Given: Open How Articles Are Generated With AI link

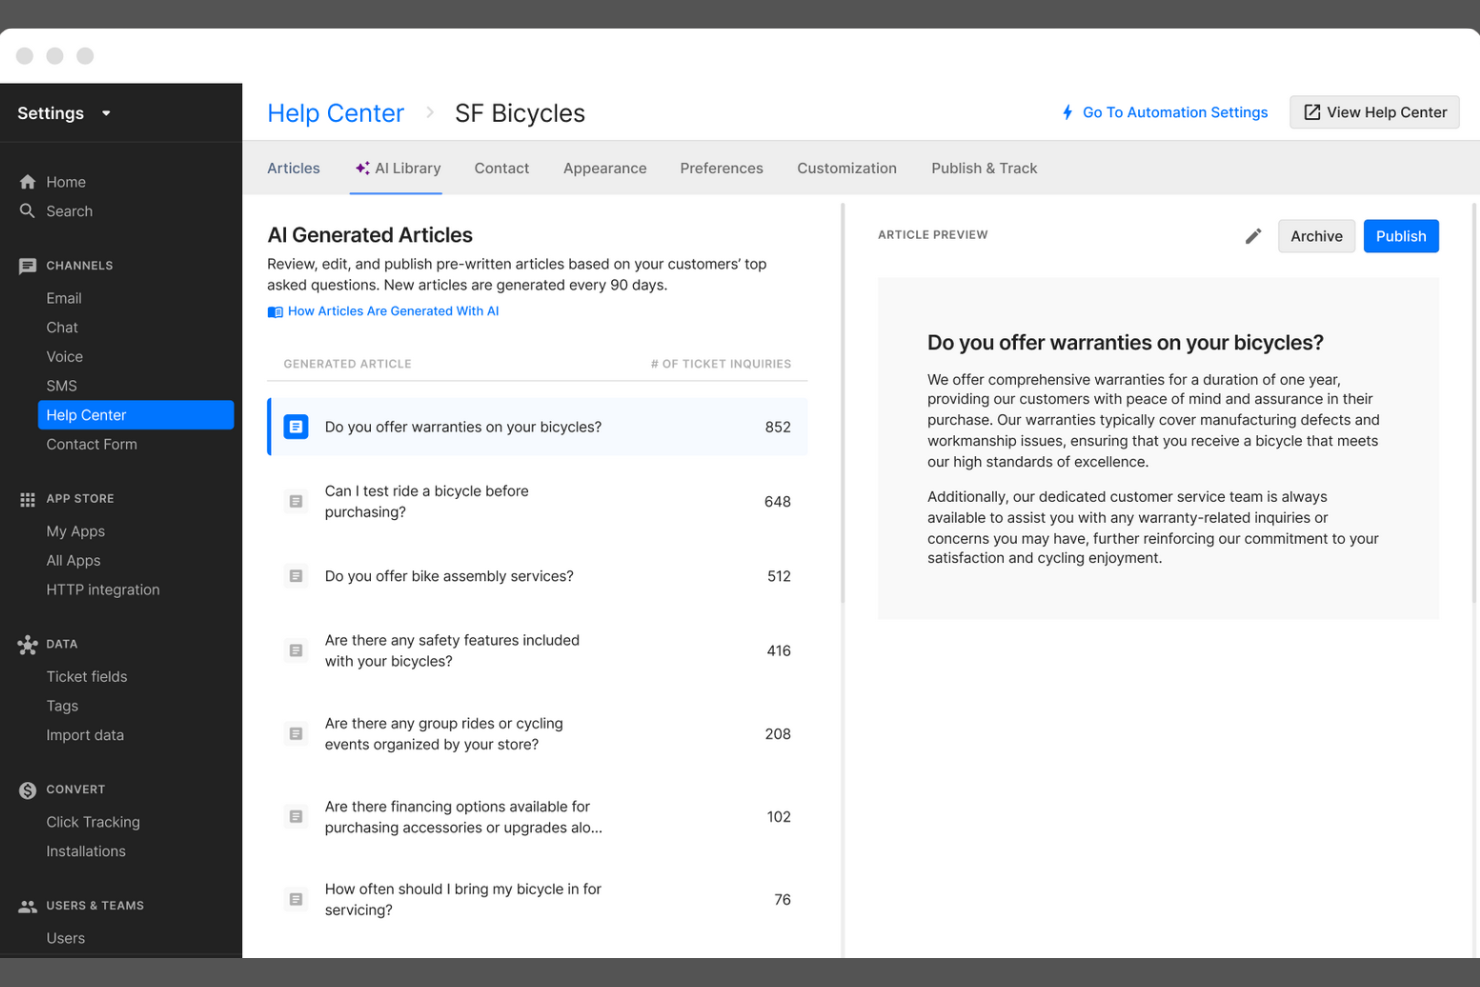Looking at the screenshot, I should click(x=393, y=311).
